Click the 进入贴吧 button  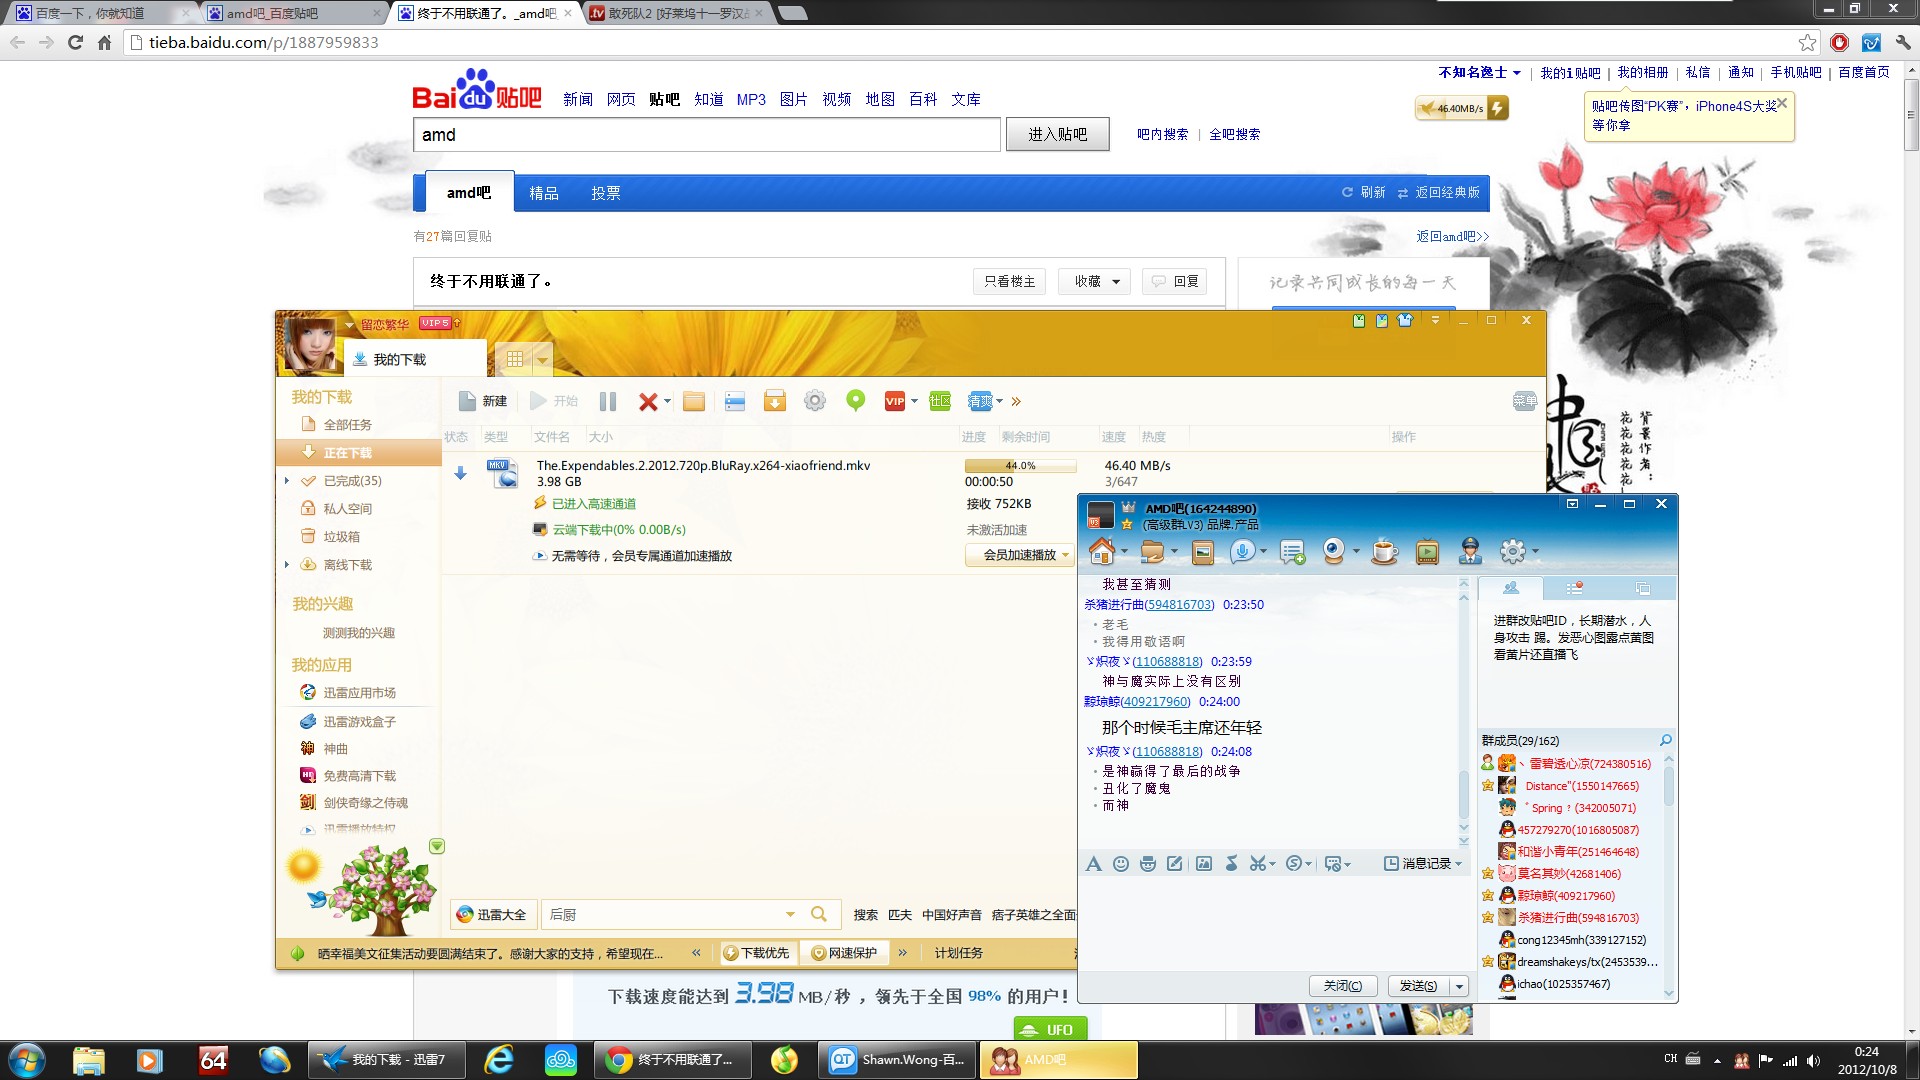[x=1057, y=134]
